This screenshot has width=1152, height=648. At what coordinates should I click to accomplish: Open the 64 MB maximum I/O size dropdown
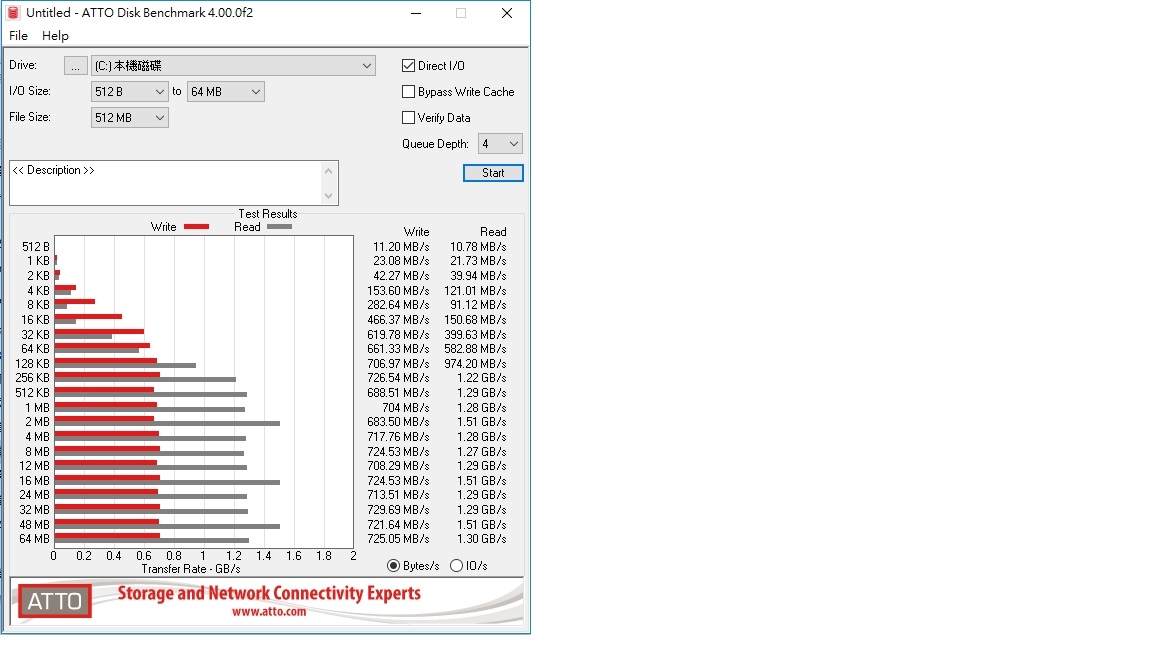point(226,92)
